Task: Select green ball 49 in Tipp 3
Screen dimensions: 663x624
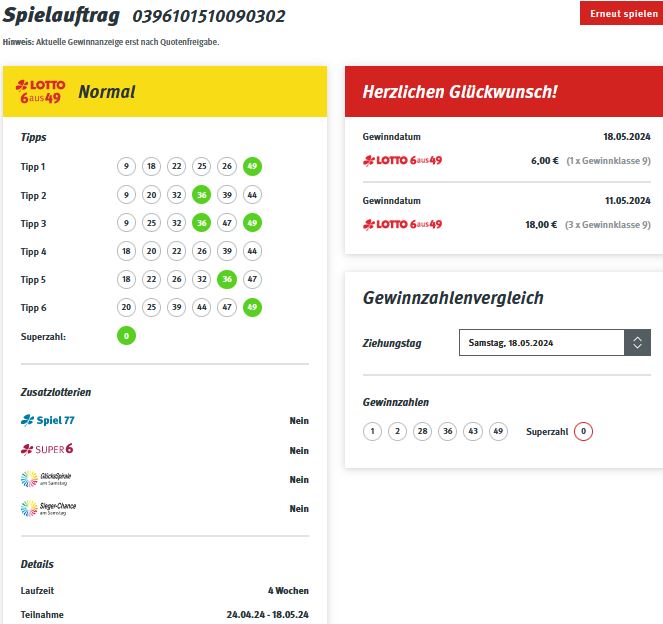Action: pyautogui.click(x=252, y=223)
